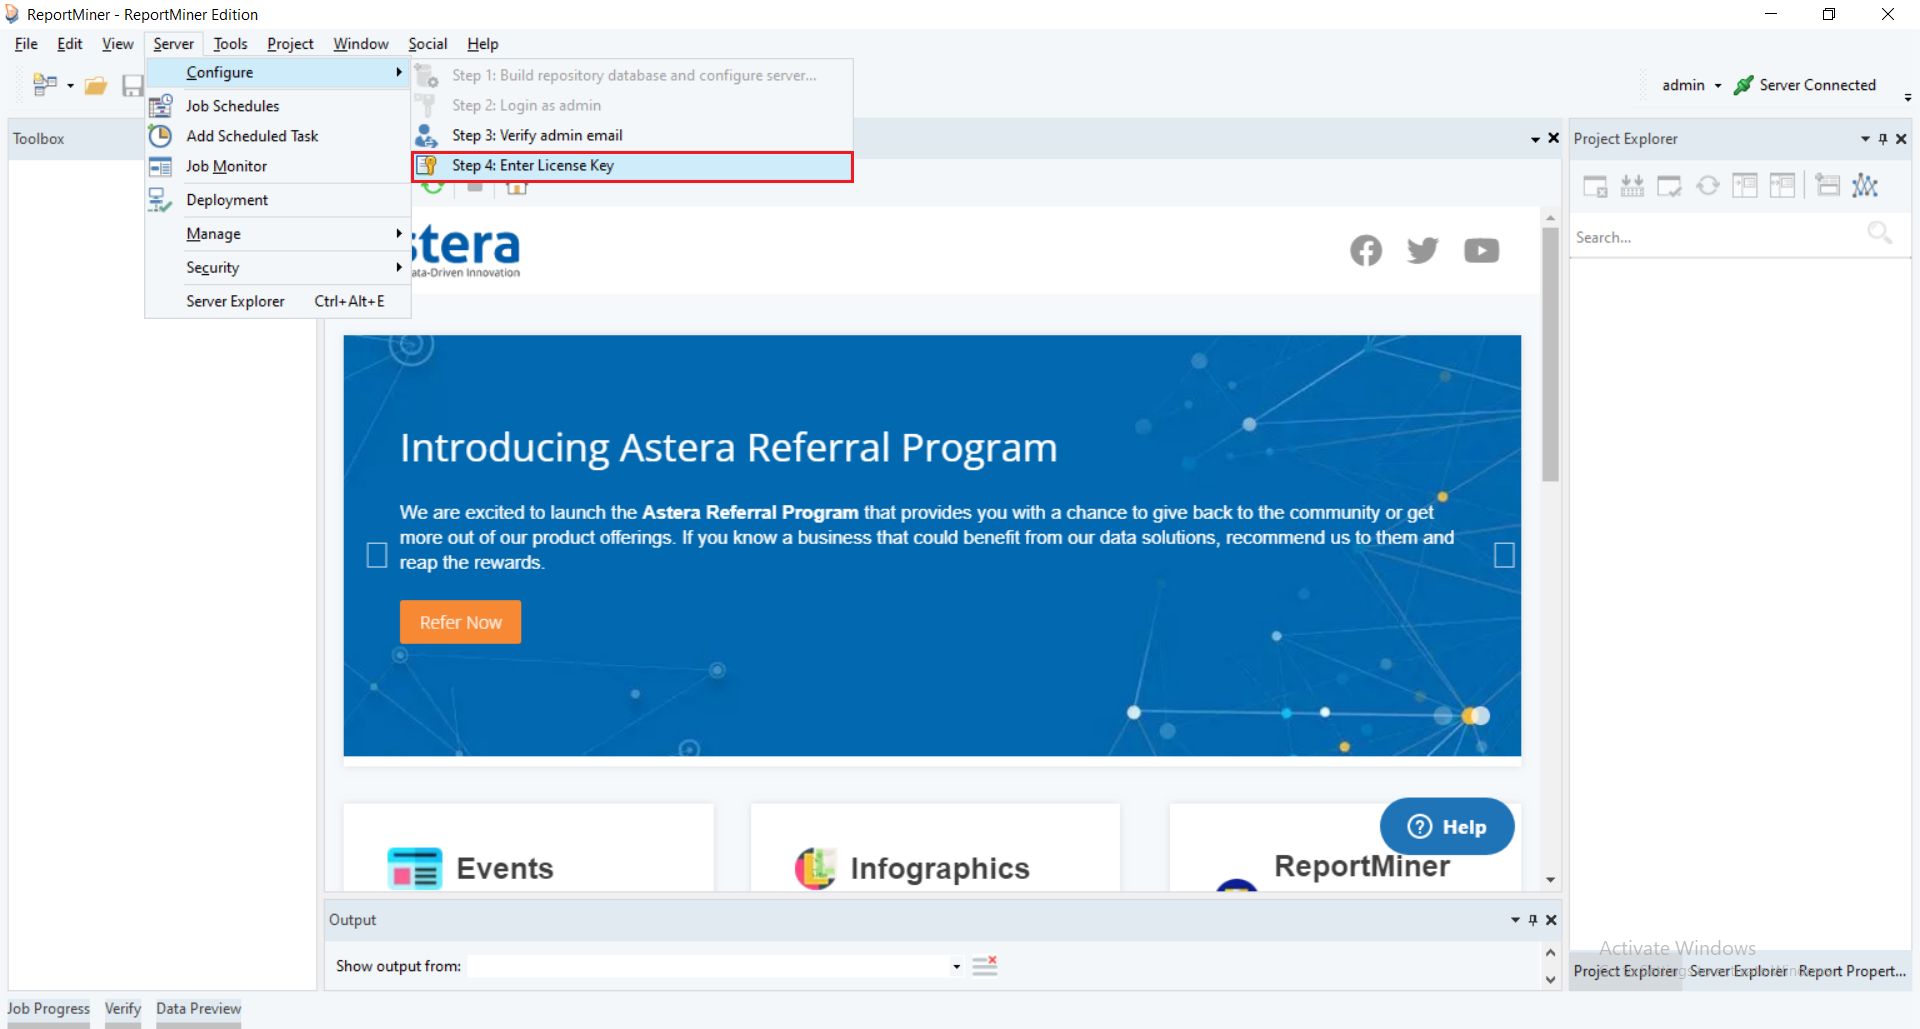Open the Project menu
This screenshot has width=1920, height=1029.
[x=290, y=44]
